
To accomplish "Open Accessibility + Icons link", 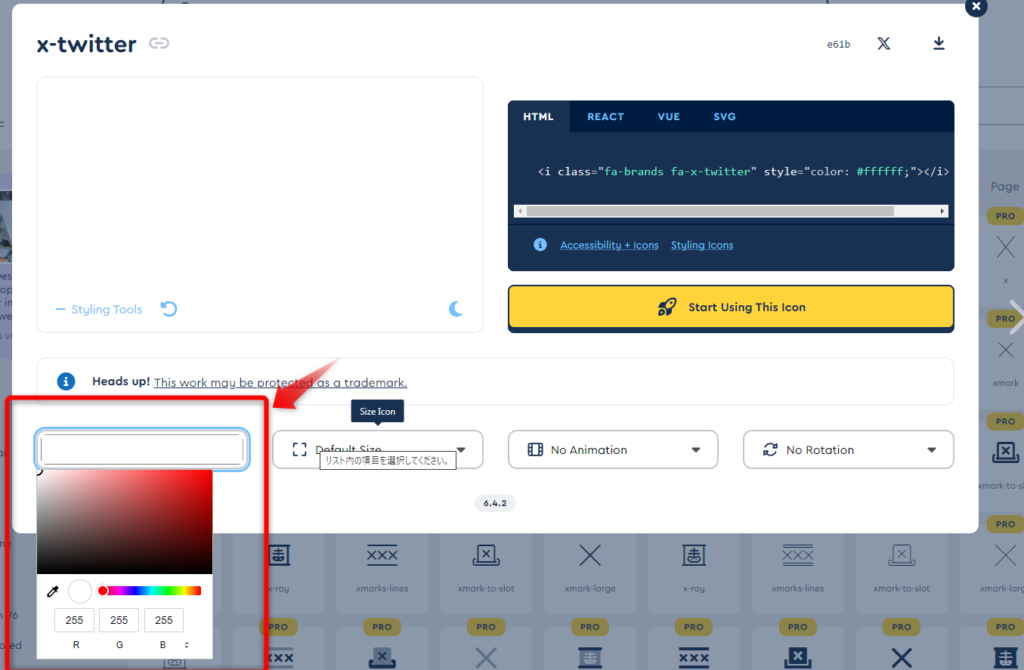I will (609, 245).
